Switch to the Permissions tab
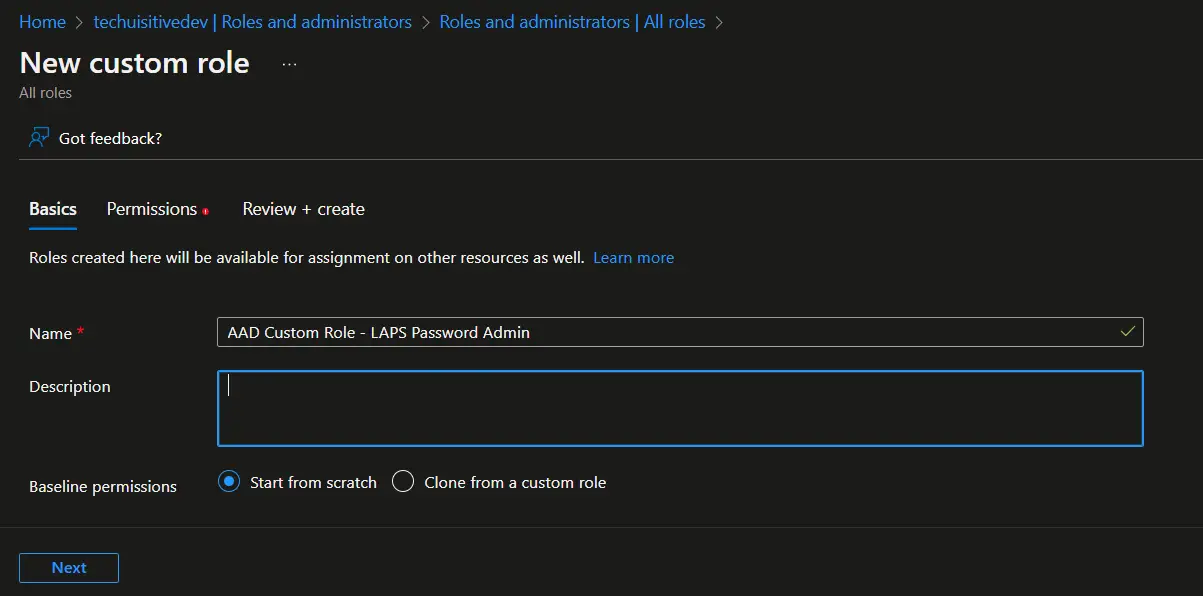This screenshot has height=596, width=1203. (x=150, y=209)
